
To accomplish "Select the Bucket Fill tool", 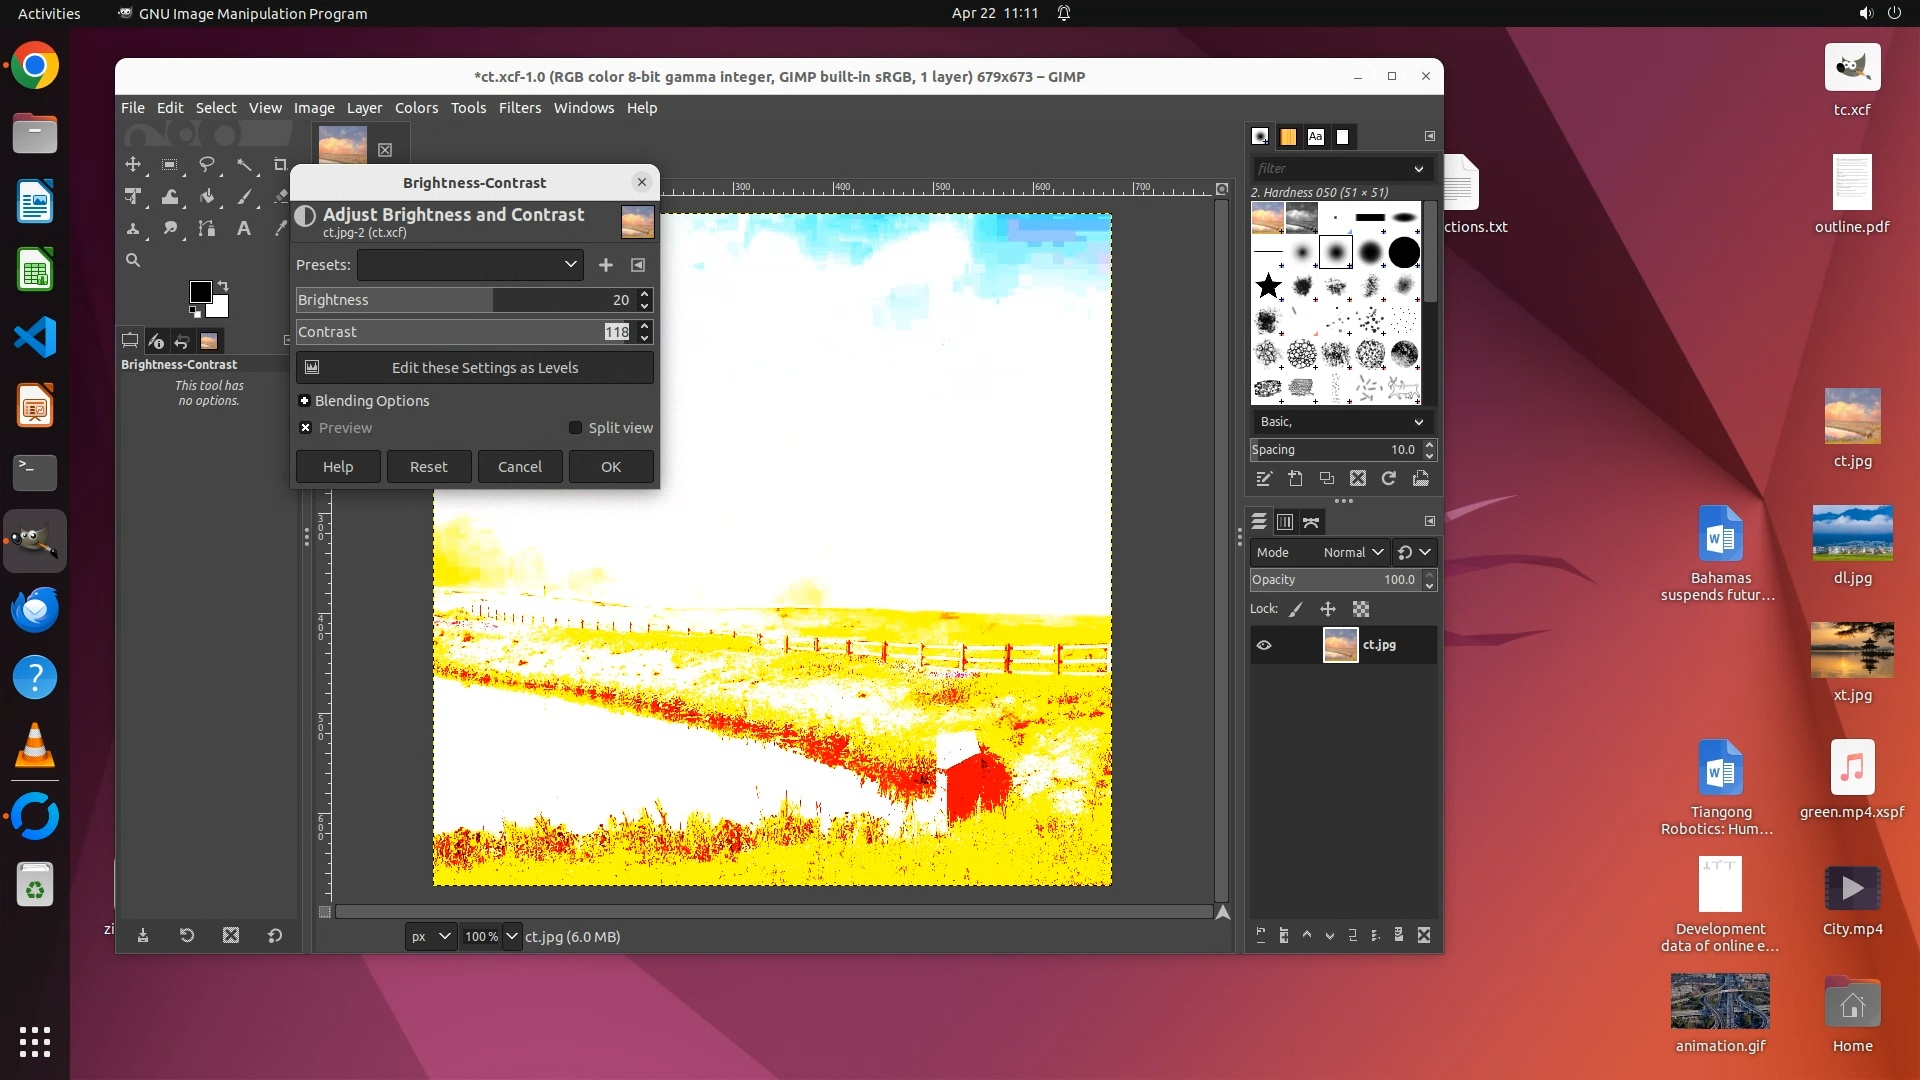I will [207, 197].
